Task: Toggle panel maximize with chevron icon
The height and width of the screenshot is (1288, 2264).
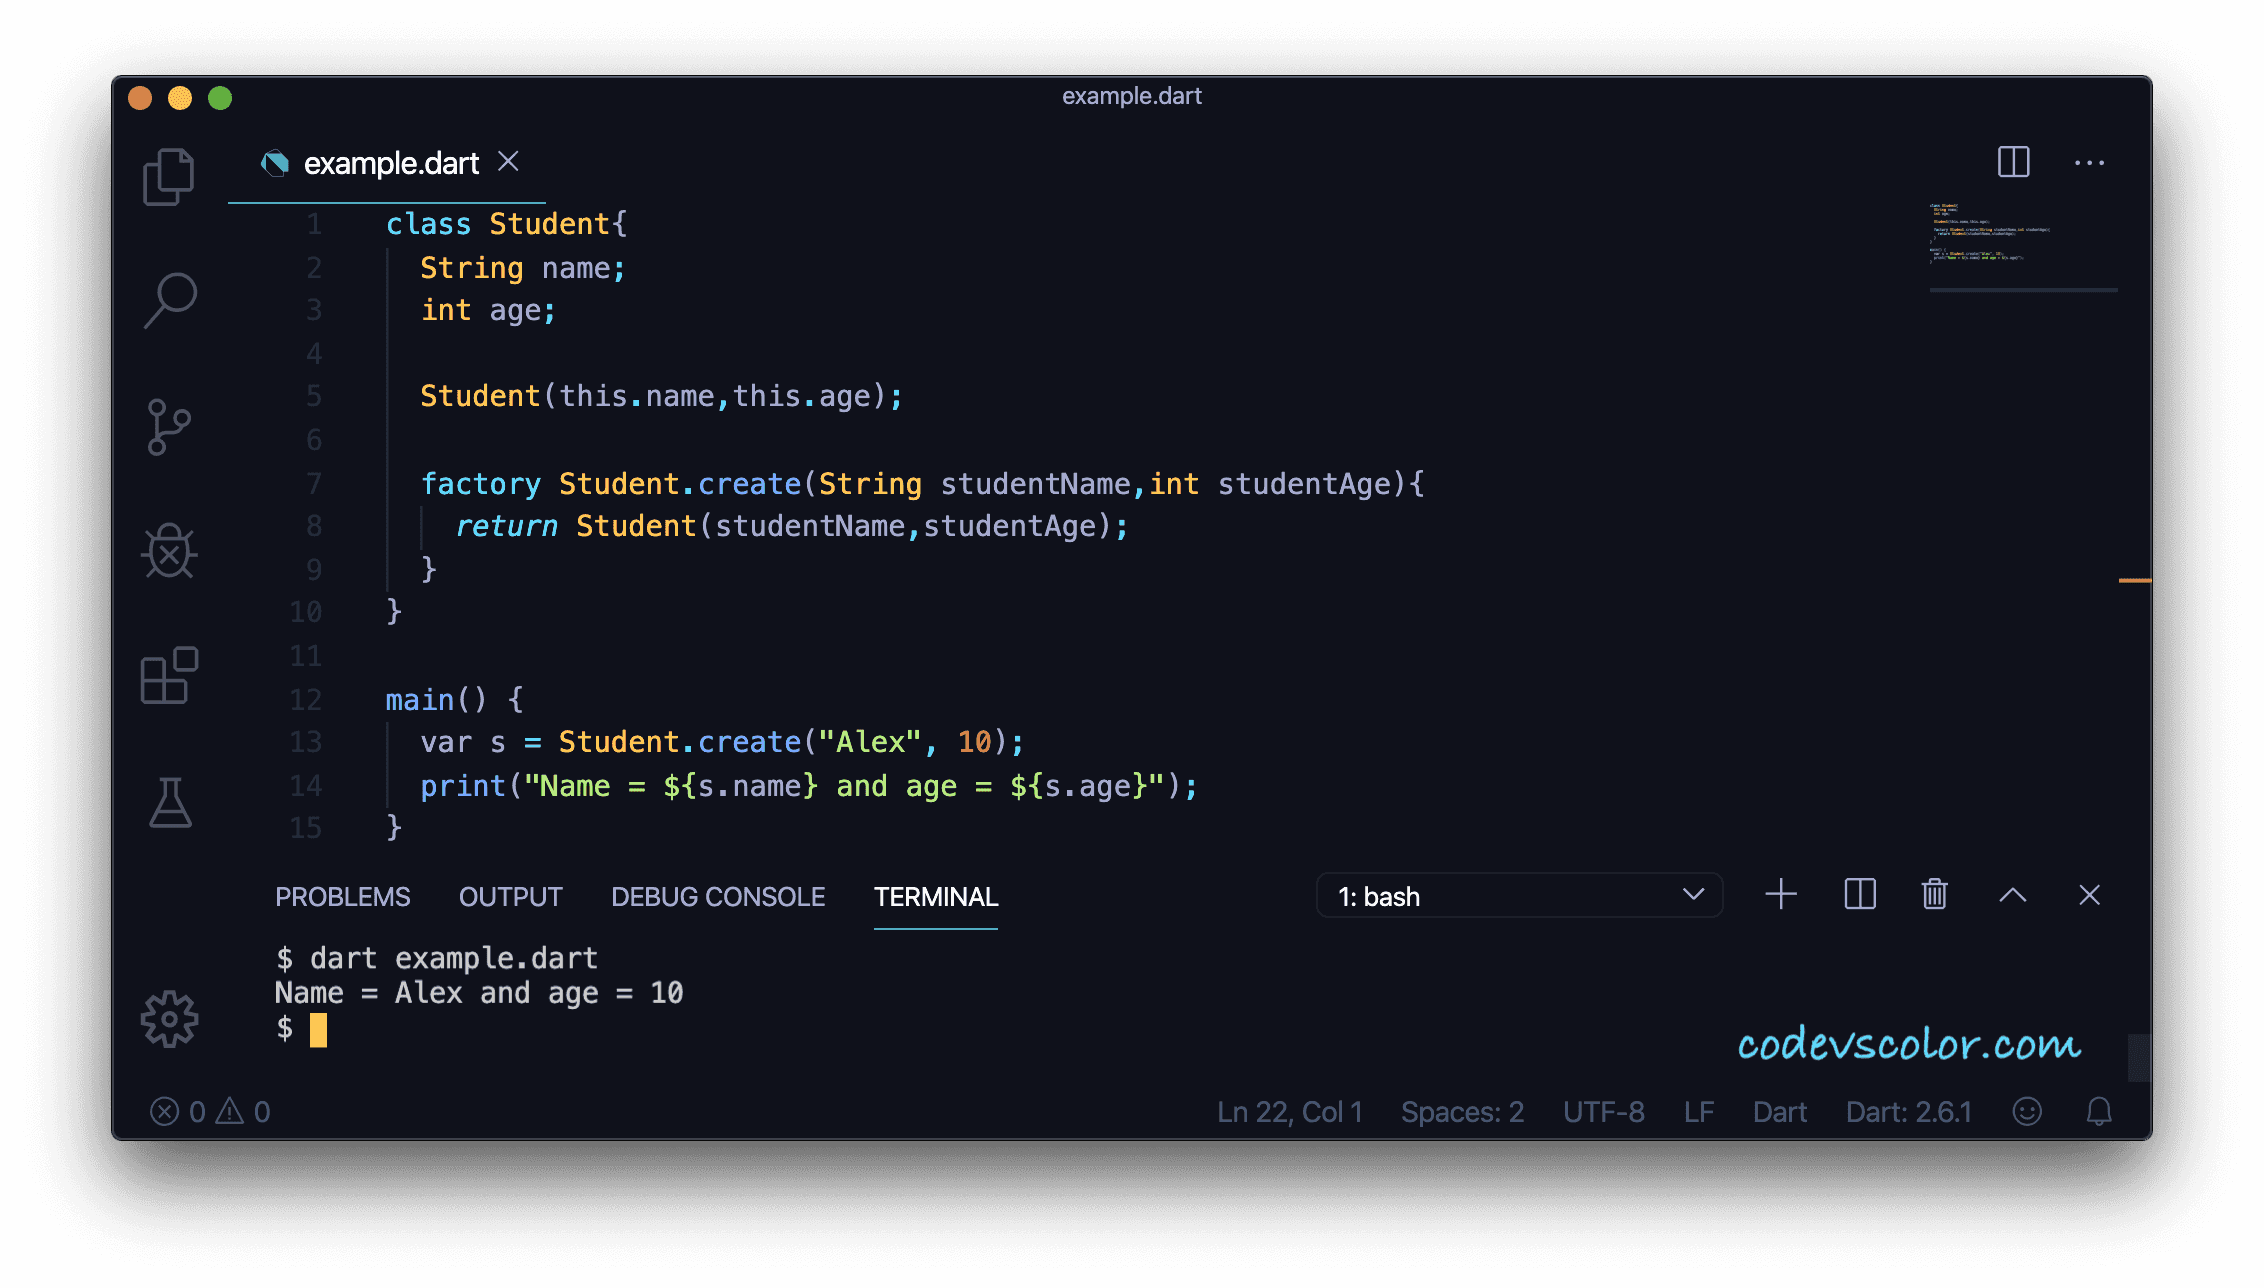Action: point(2012,894)
